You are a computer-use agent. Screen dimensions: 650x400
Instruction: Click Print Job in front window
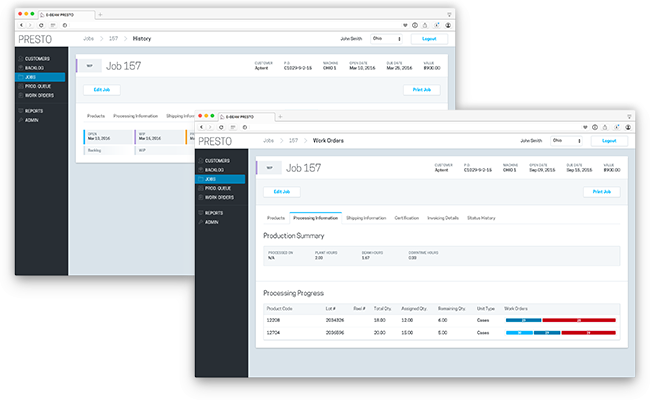pos(602,192)
